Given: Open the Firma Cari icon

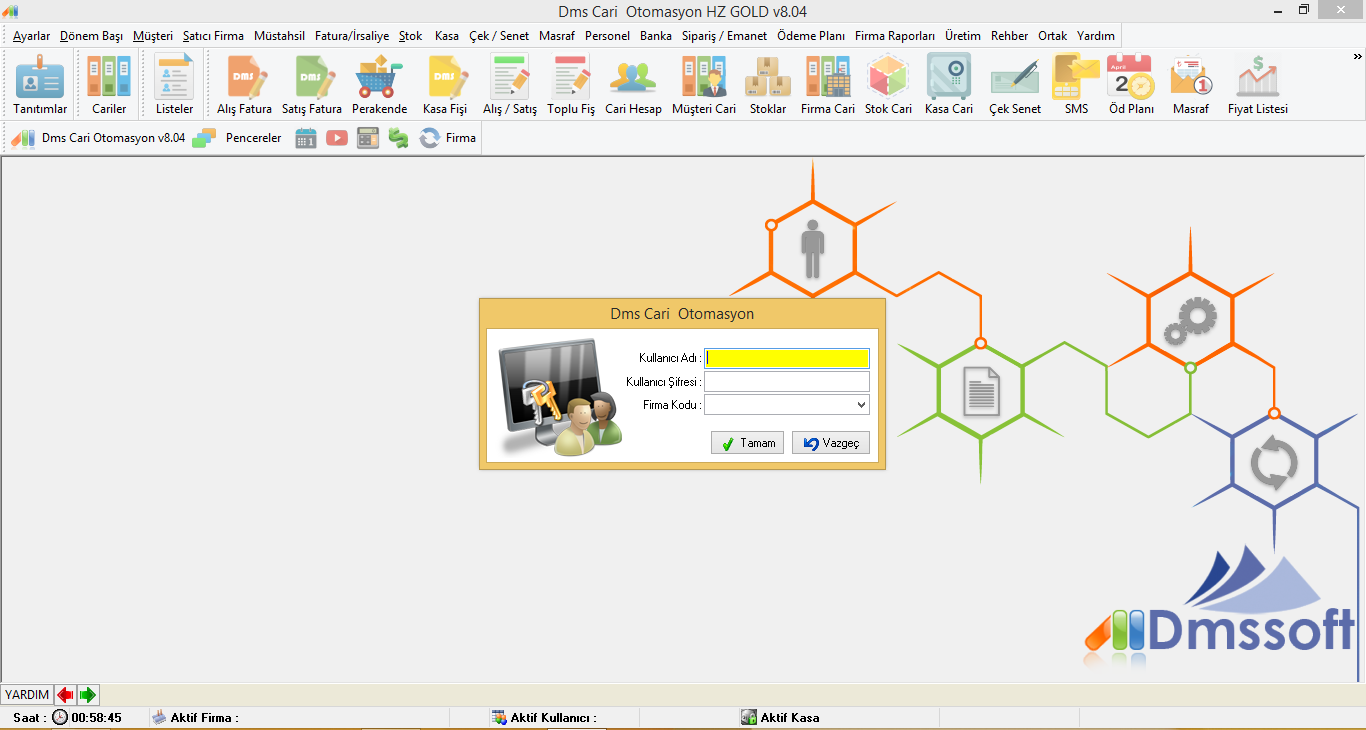Looking at the screenshot, I should (828, 85).
